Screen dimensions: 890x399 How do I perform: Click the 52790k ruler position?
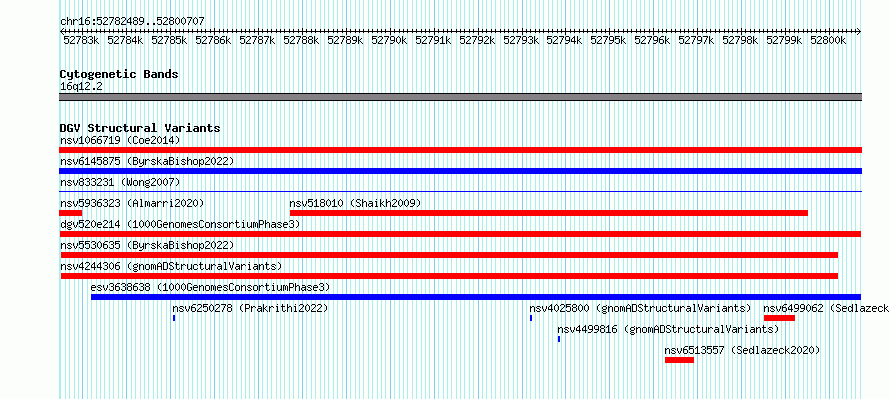(389, 40)
